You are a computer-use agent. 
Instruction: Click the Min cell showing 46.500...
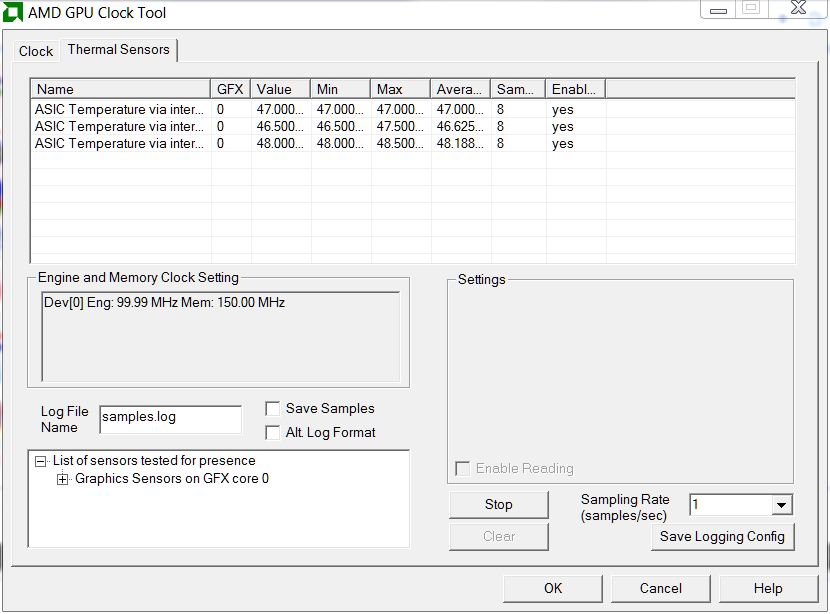[340, 127]
